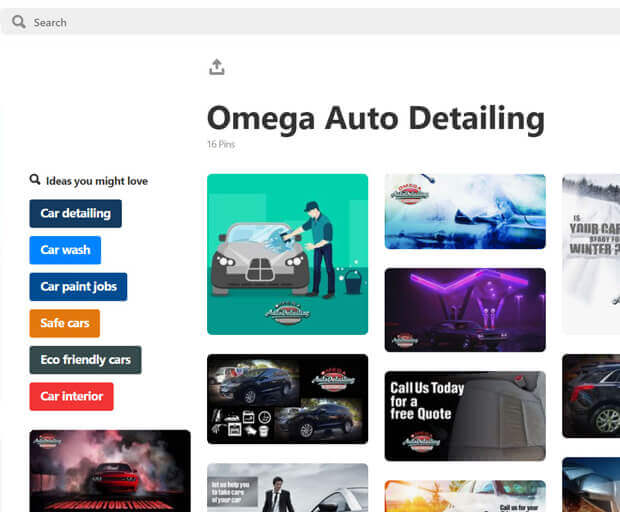Screen dimensions: 620x512
Task: Click the 16 Pins count label
Action: click(220, 145)
